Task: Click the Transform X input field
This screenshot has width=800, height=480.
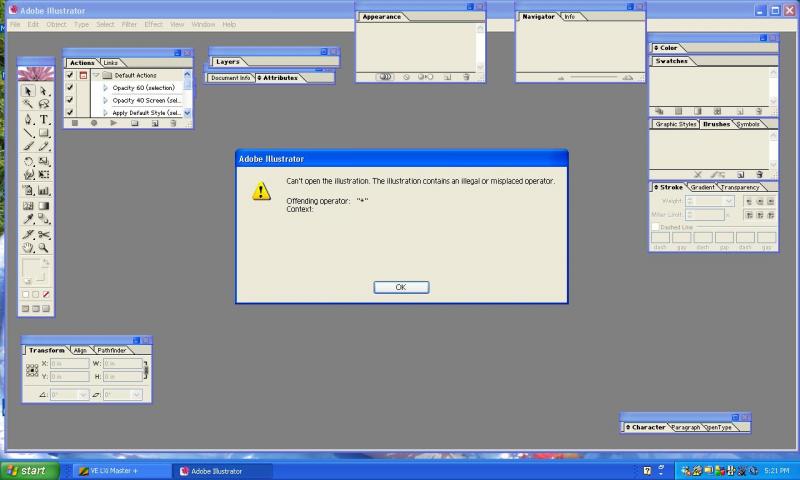Action: (x=70, y=364)
